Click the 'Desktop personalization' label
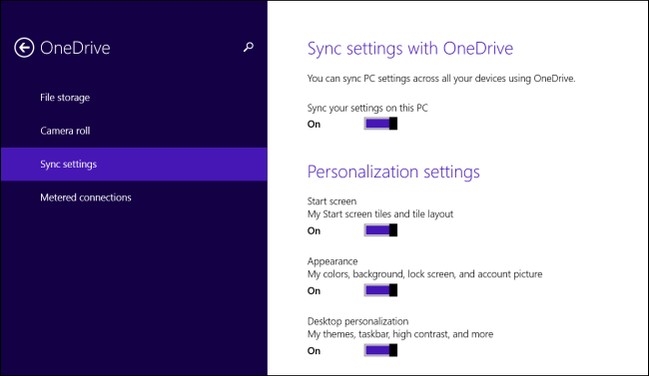The width and height of the screenshot is (649, 376). [358, 322]
